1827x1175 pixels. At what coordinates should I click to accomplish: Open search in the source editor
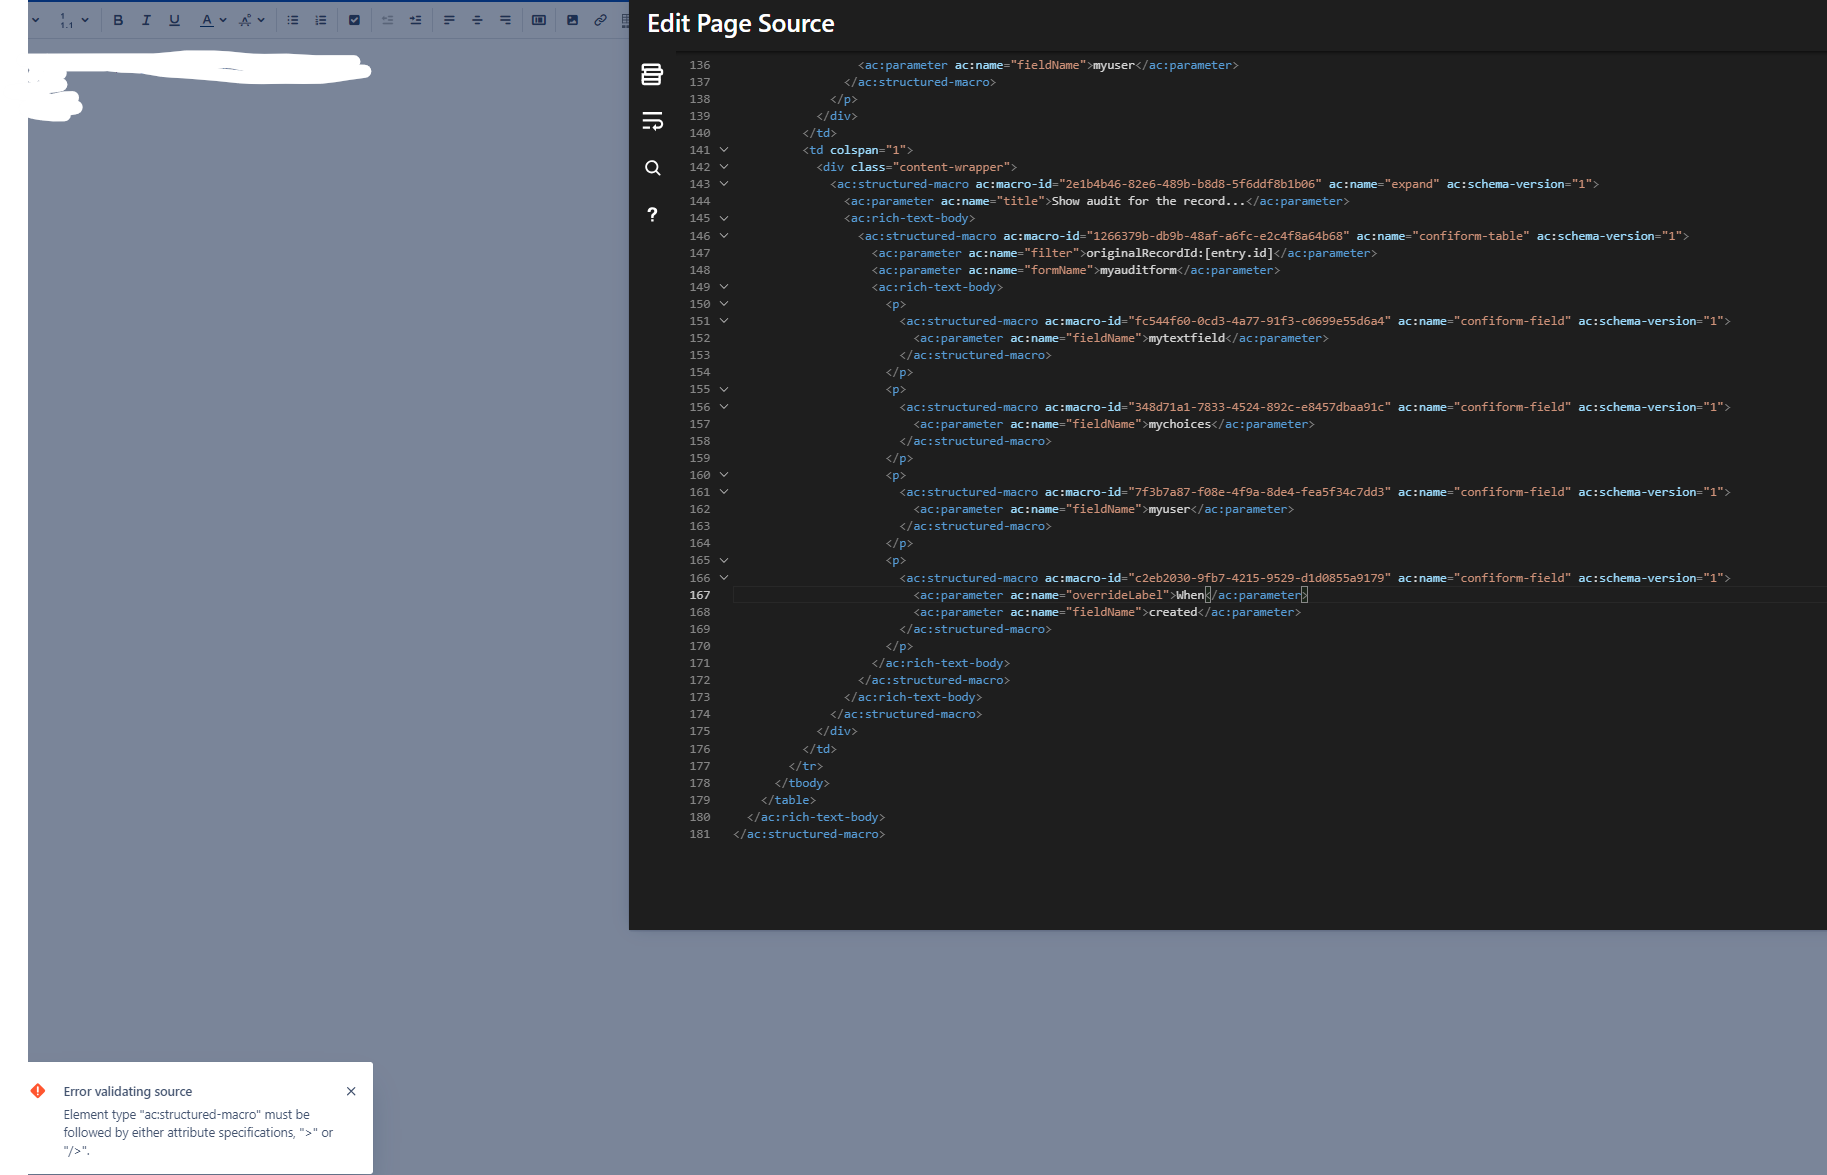point(652,168)
